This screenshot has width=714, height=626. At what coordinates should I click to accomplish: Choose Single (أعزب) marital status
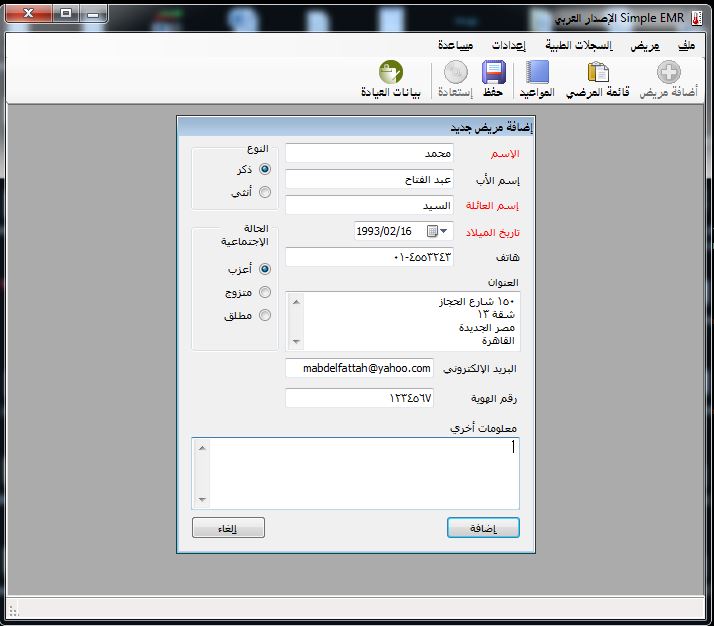click(265, 269)
